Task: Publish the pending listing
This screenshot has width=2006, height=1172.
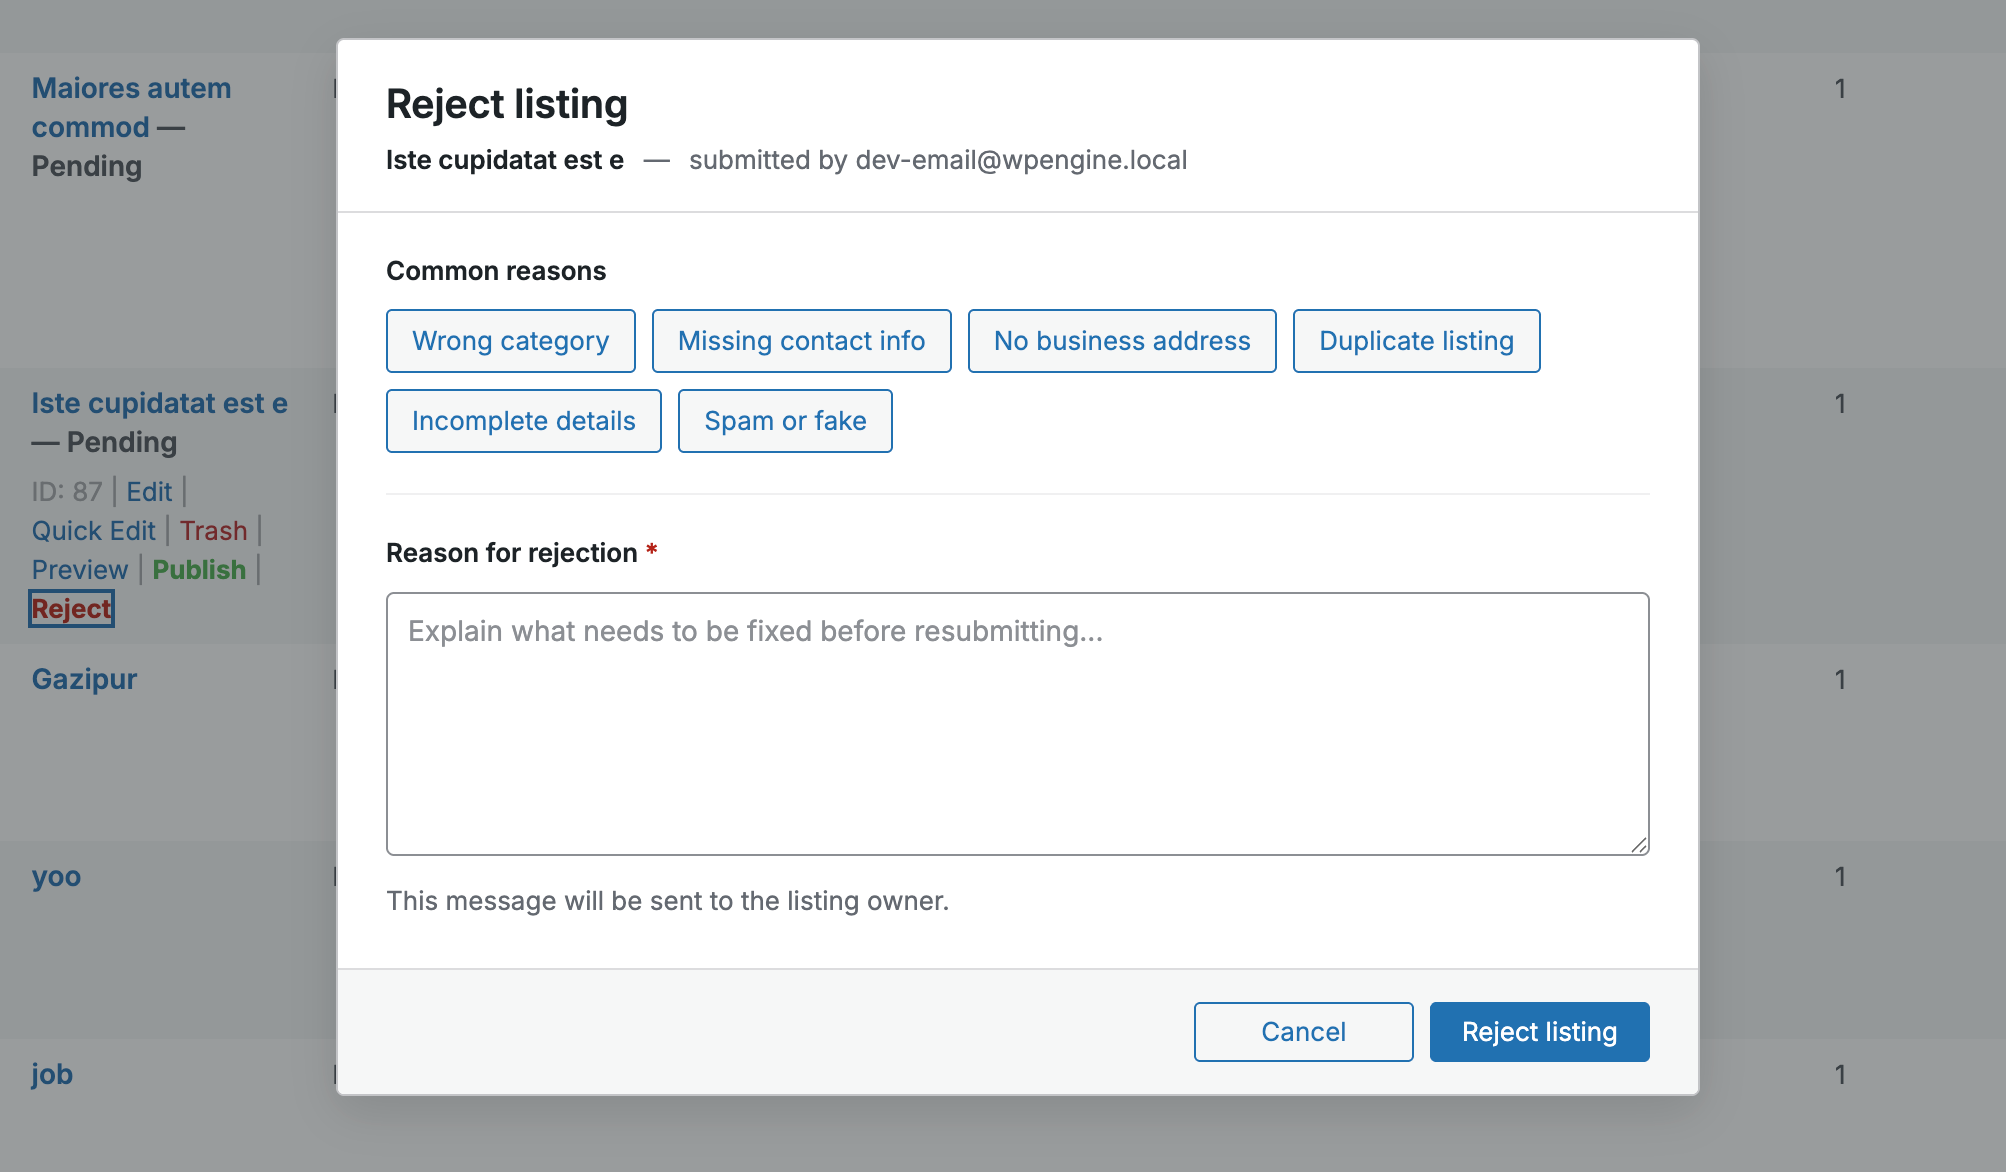Action: click(199, 570)
